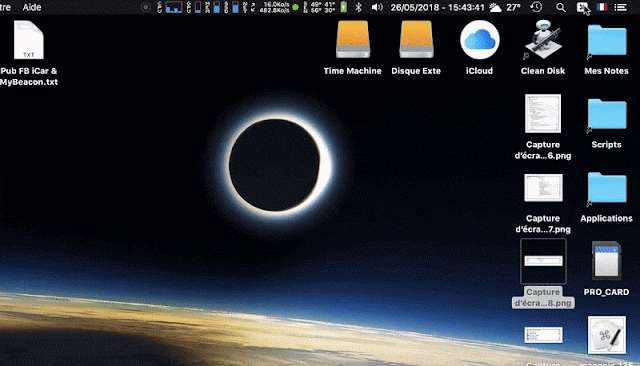
Task: Select the script editor document icon at bottom right
Action: [x=607, y=335]
